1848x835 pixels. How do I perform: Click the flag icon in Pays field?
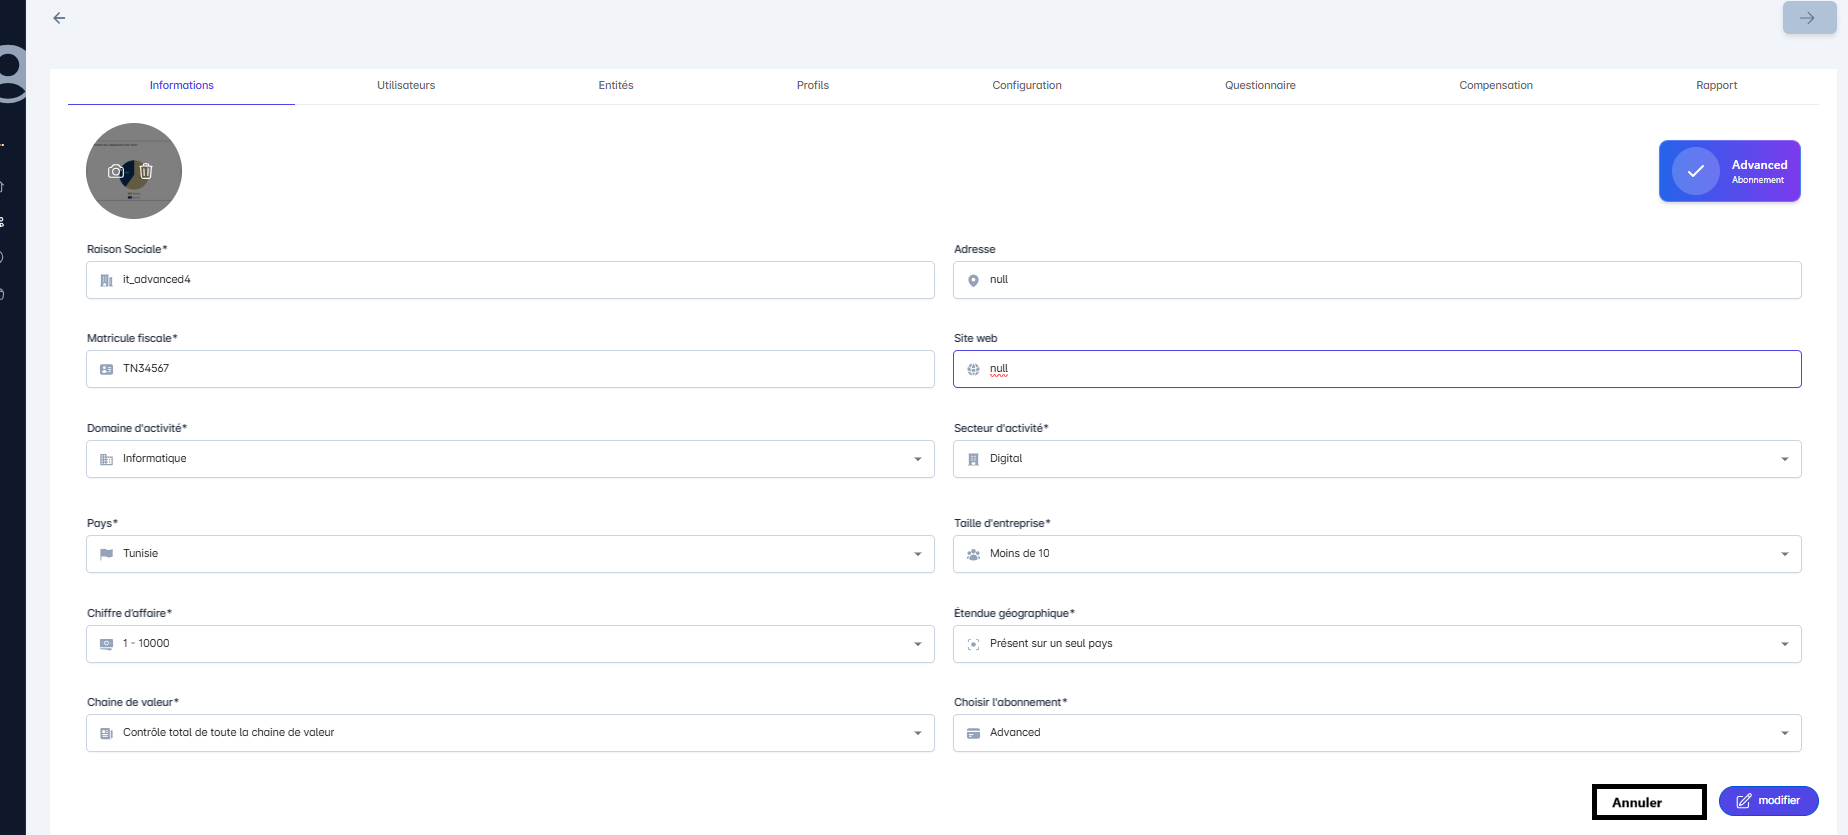click(106, 554)
